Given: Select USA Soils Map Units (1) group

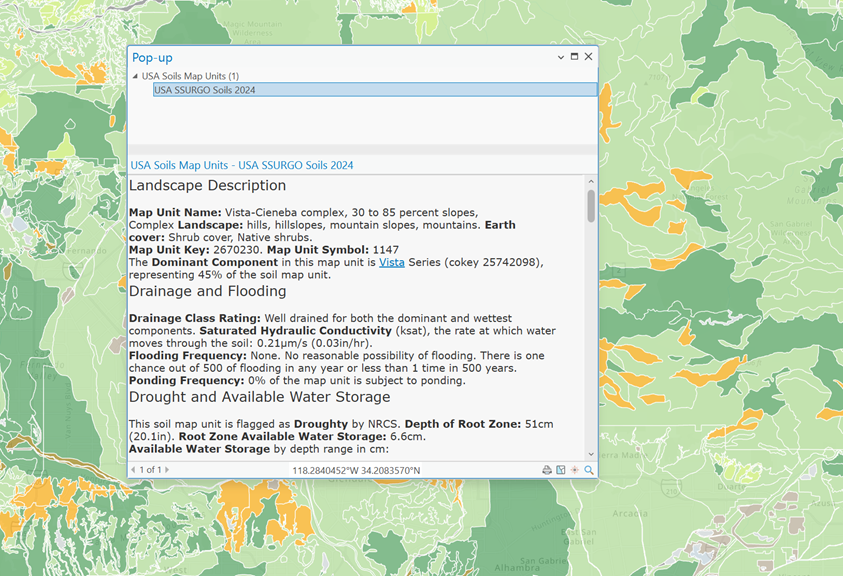Looking at the screenshot, I should click(190, 76).
